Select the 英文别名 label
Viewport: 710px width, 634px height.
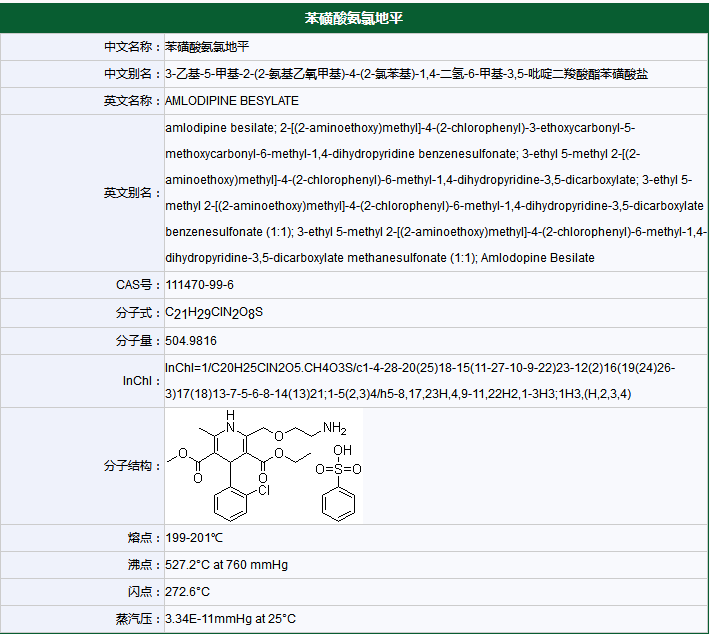point(131,193)
